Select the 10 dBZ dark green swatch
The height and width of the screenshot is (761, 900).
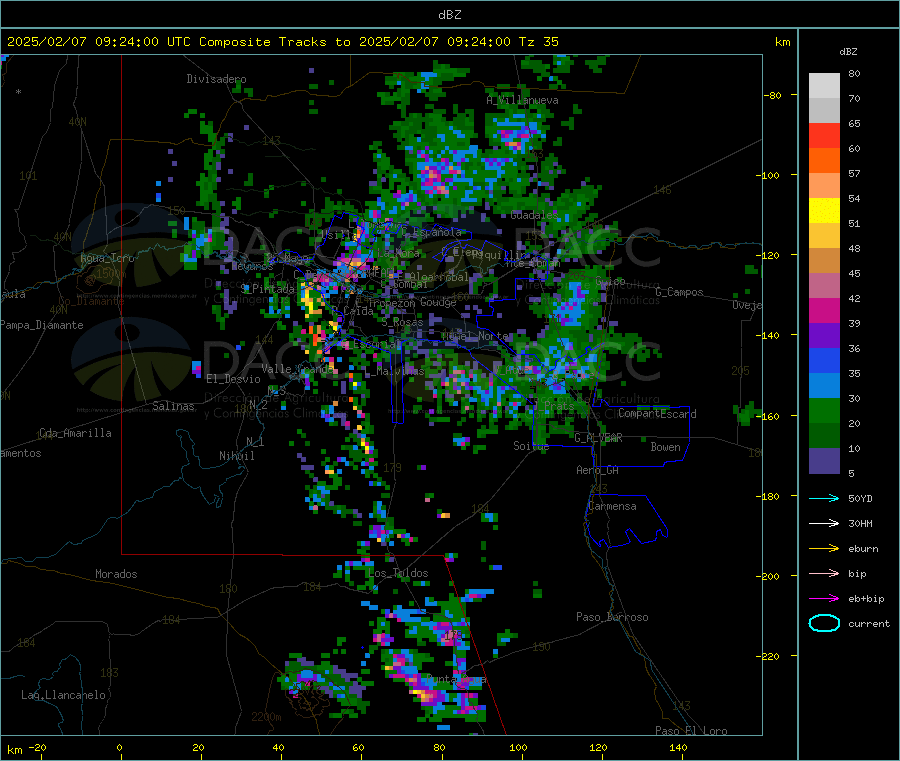click(x=824, y=435)
